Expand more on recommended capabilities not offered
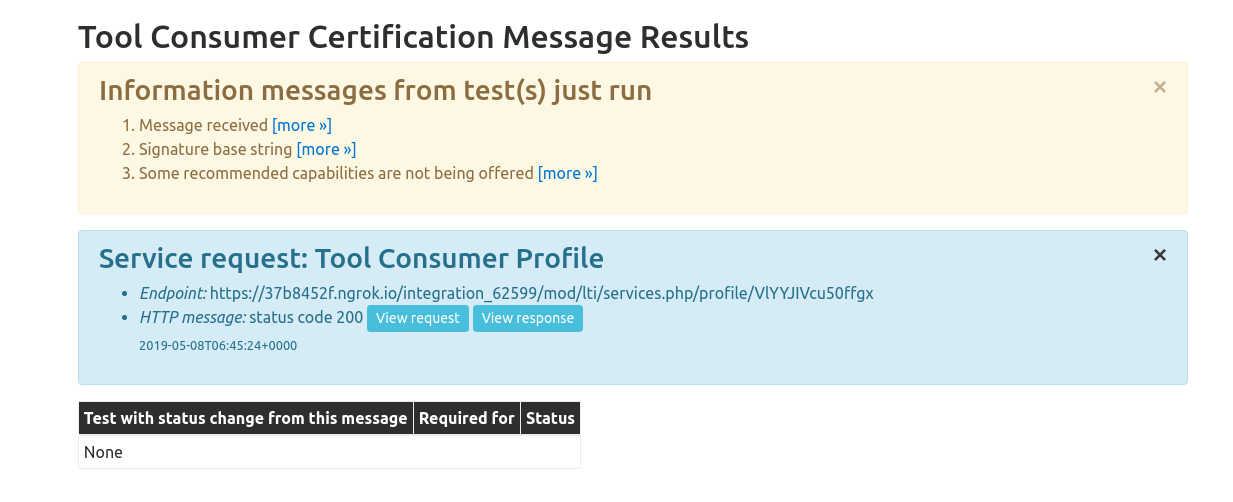 [x=567, y=173]
